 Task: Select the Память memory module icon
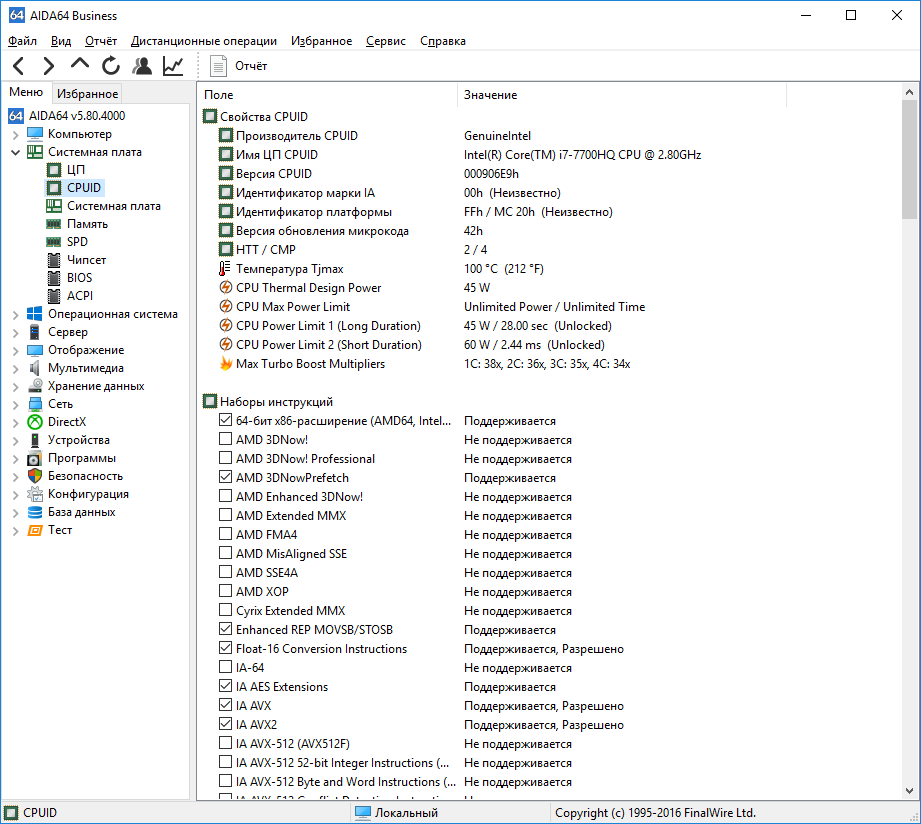[x=53, y=224]
